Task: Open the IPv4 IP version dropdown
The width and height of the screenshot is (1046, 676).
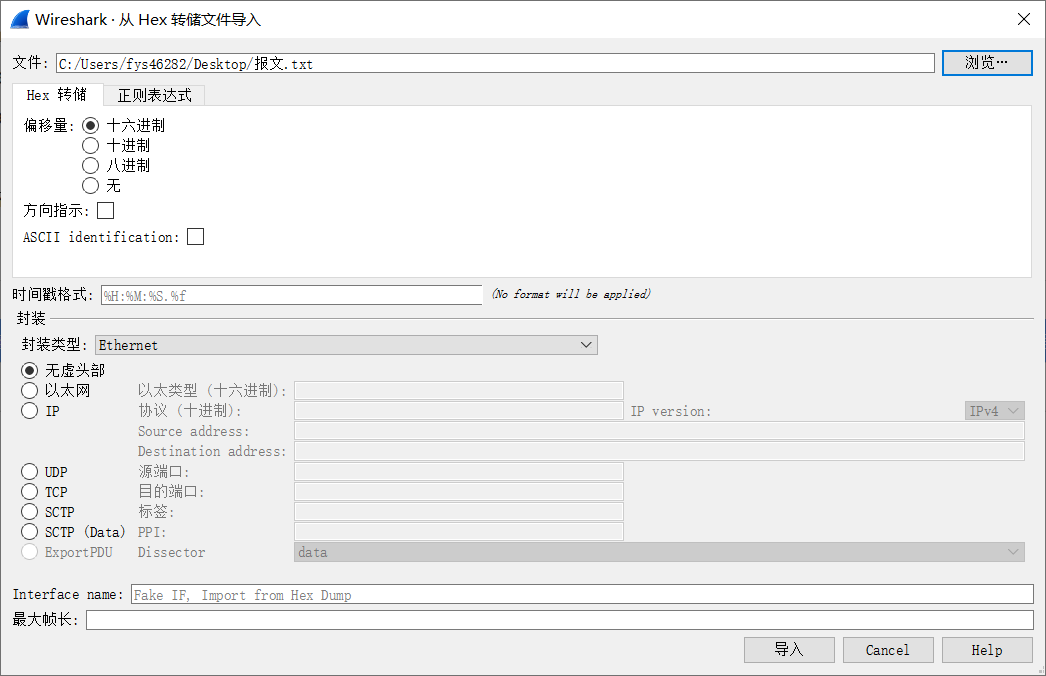Action: (995, 411)
